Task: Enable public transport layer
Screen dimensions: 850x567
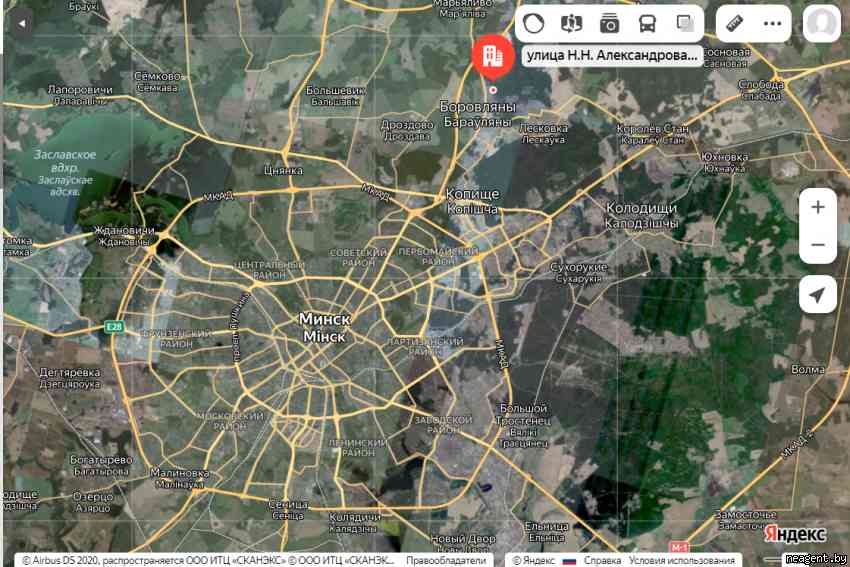Action: pyautogui.click(x=647, y=23)
